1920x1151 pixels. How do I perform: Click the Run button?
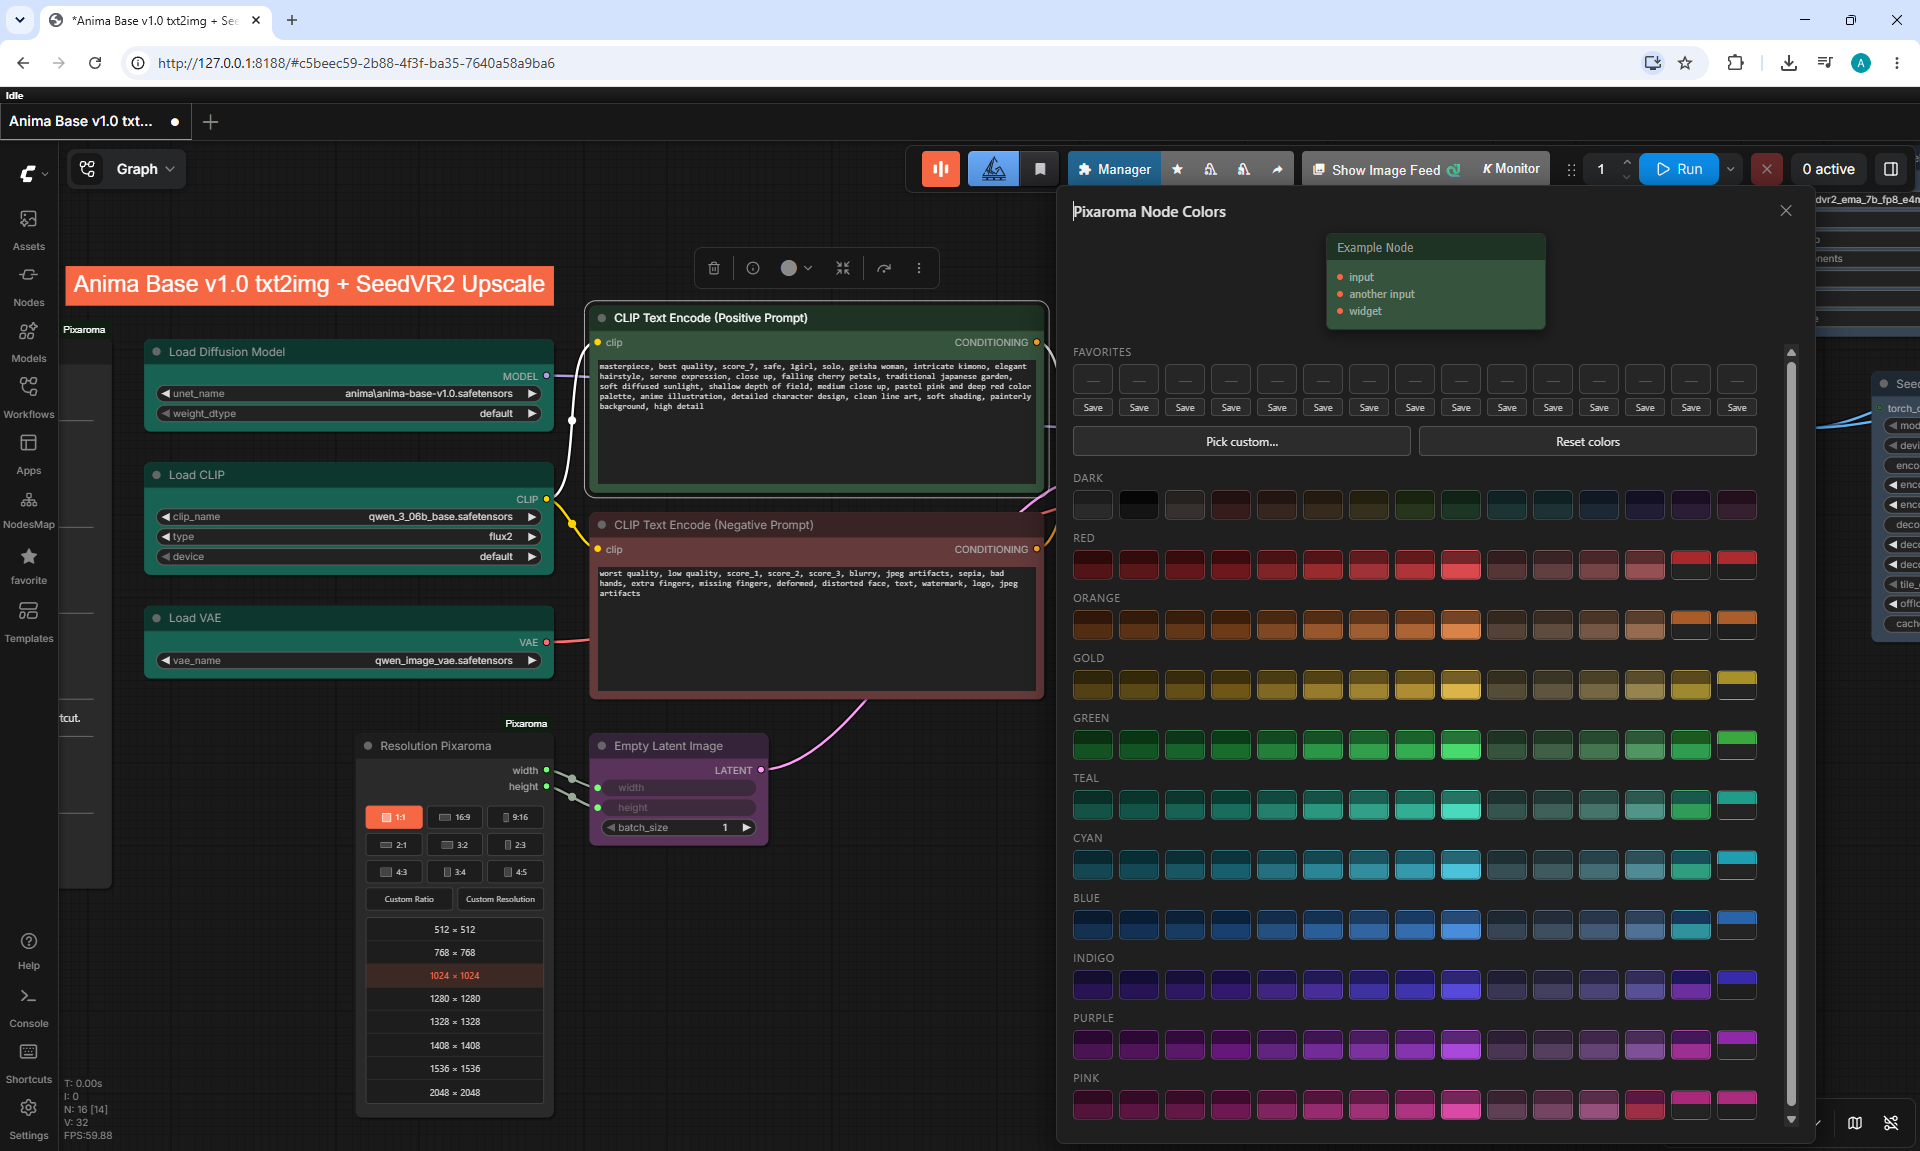[1679, 169]
